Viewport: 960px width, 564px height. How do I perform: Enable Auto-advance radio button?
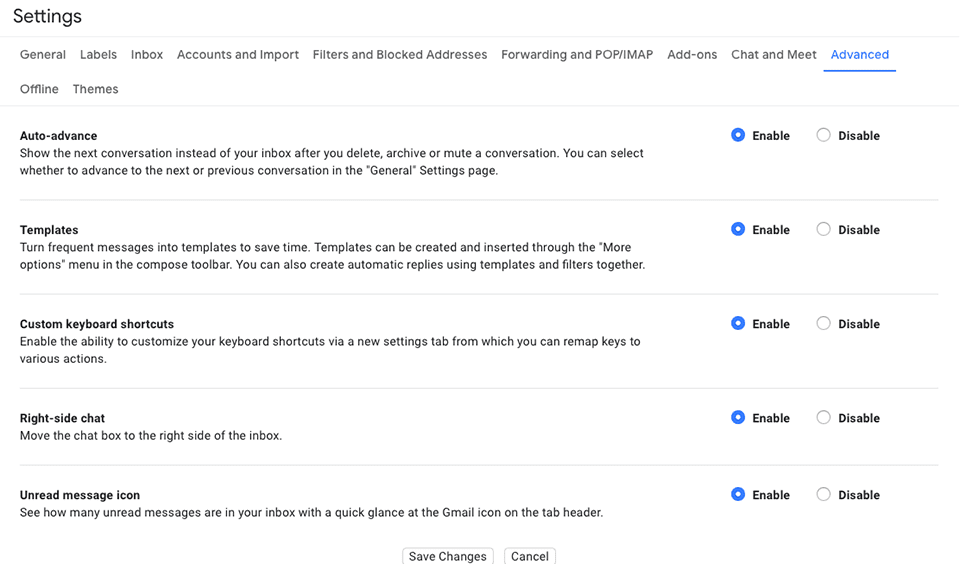point(738,135)
